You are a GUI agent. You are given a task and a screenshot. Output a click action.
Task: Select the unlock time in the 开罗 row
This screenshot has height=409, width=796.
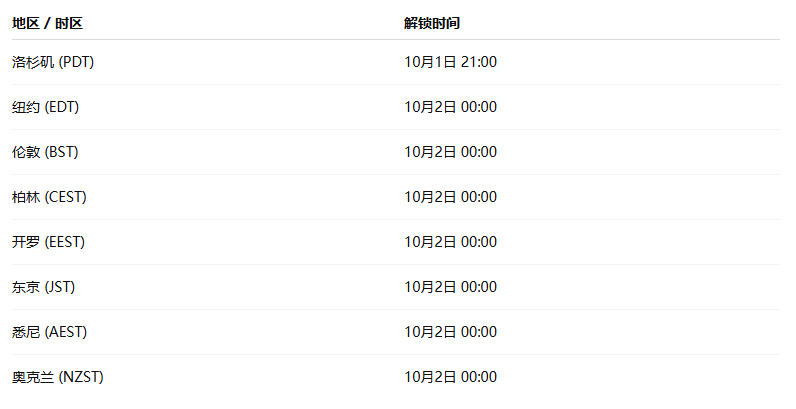click(x=450, y=242)
